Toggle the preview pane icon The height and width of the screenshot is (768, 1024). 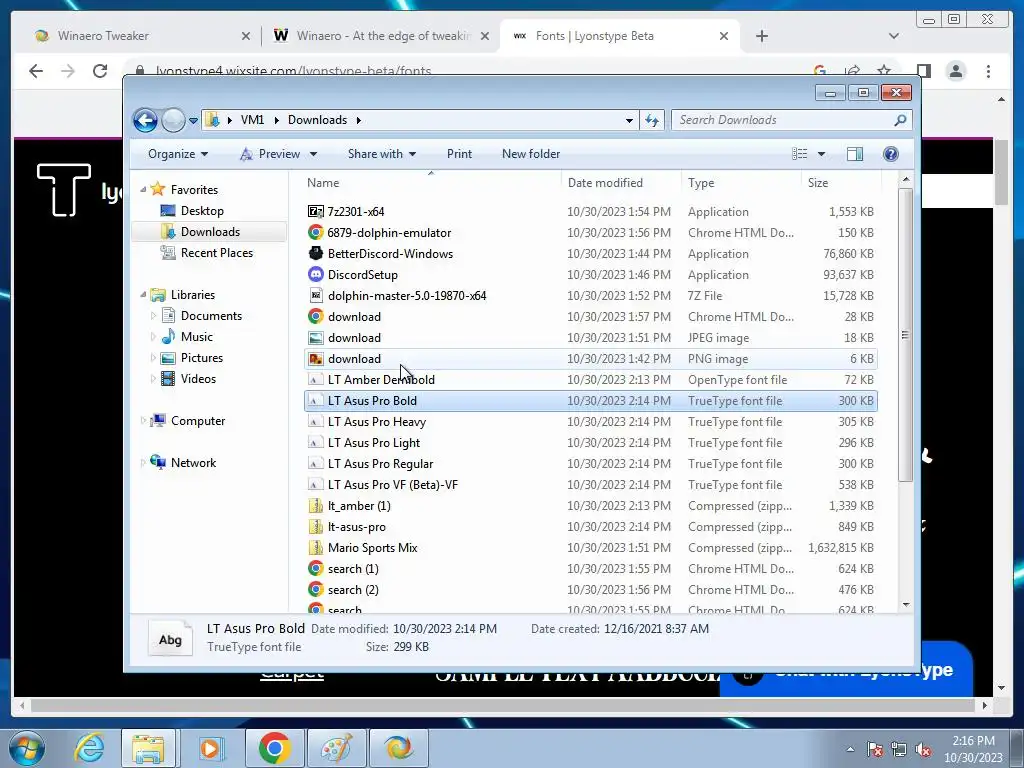(855, 154)
